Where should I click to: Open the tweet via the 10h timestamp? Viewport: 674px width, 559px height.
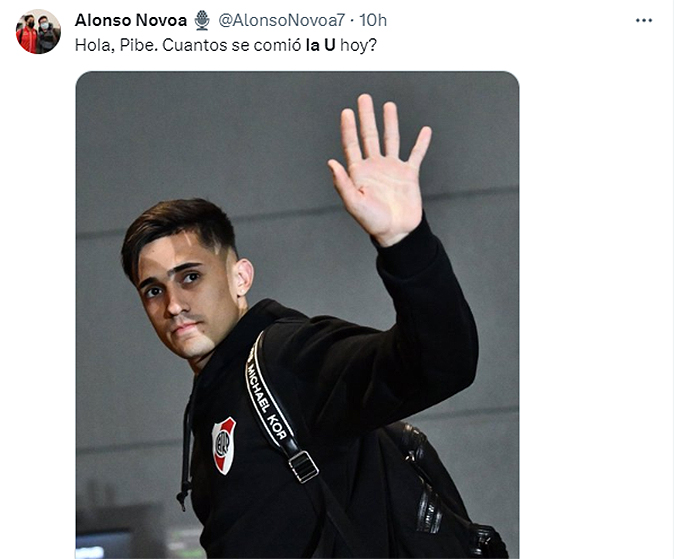point(373,20)
